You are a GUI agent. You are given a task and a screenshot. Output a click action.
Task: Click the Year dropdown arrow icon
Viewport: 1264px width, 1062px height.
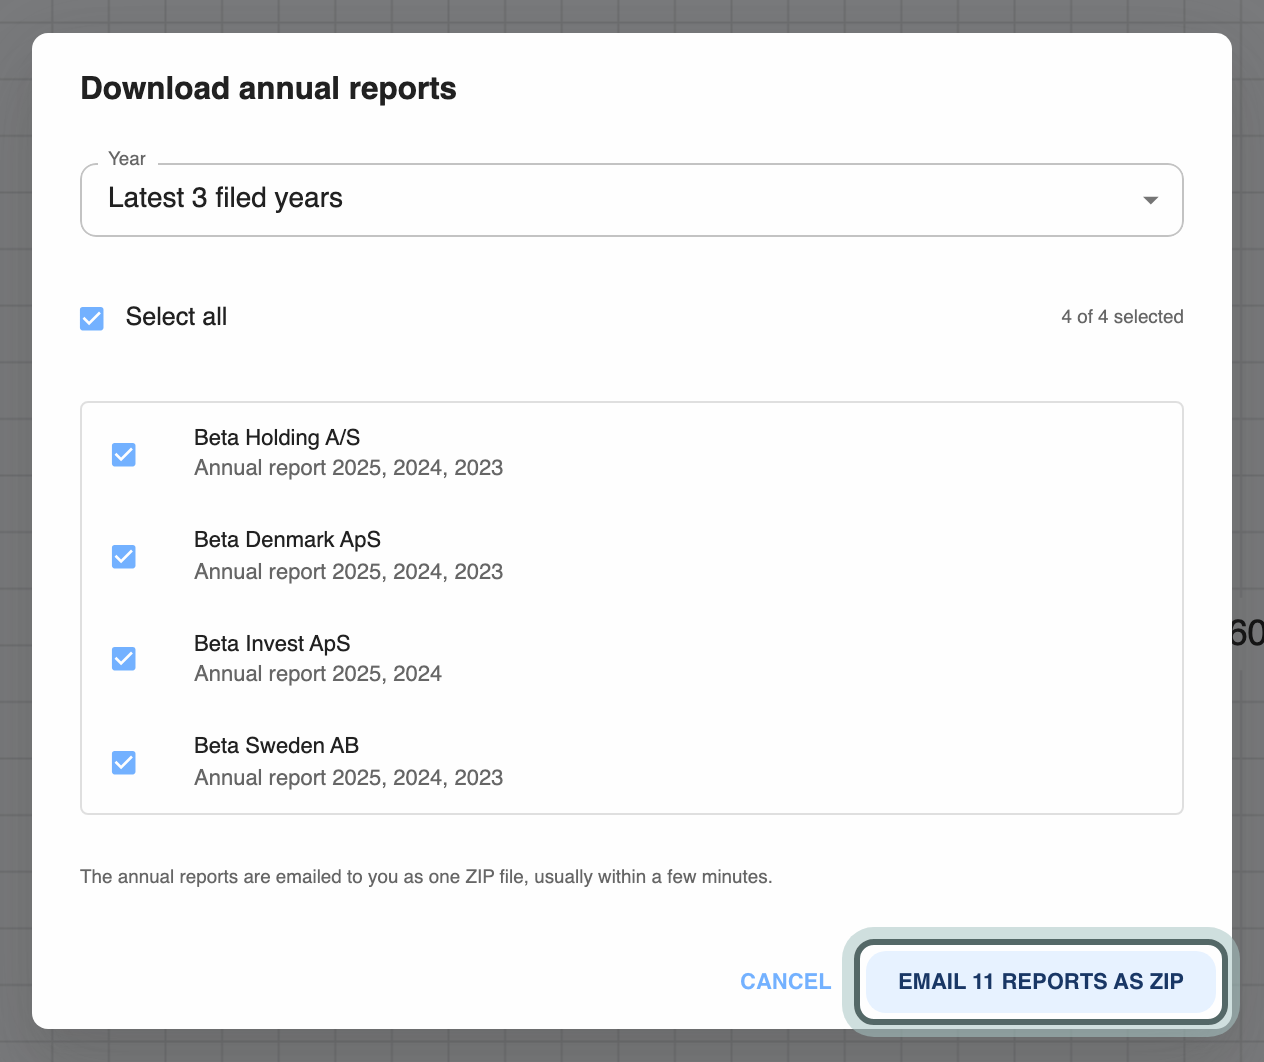[x=1151, y=200]
